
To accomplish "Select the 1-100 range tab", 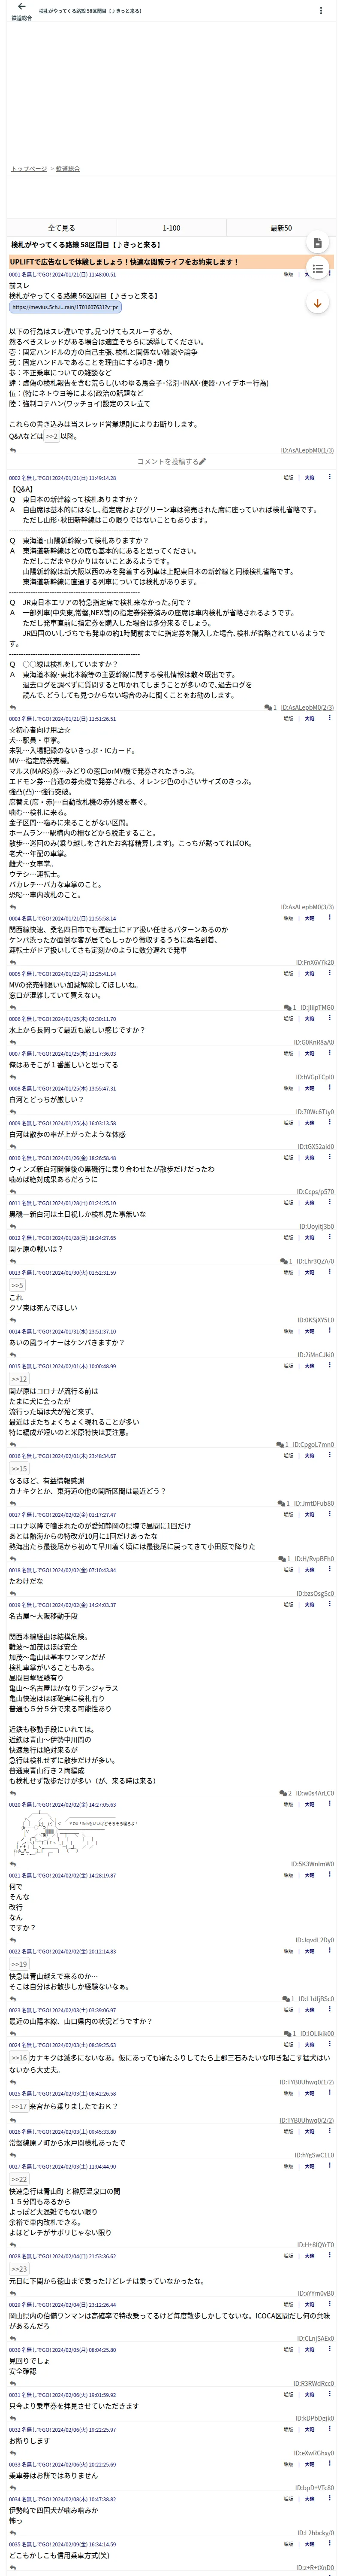I will 171,228.
